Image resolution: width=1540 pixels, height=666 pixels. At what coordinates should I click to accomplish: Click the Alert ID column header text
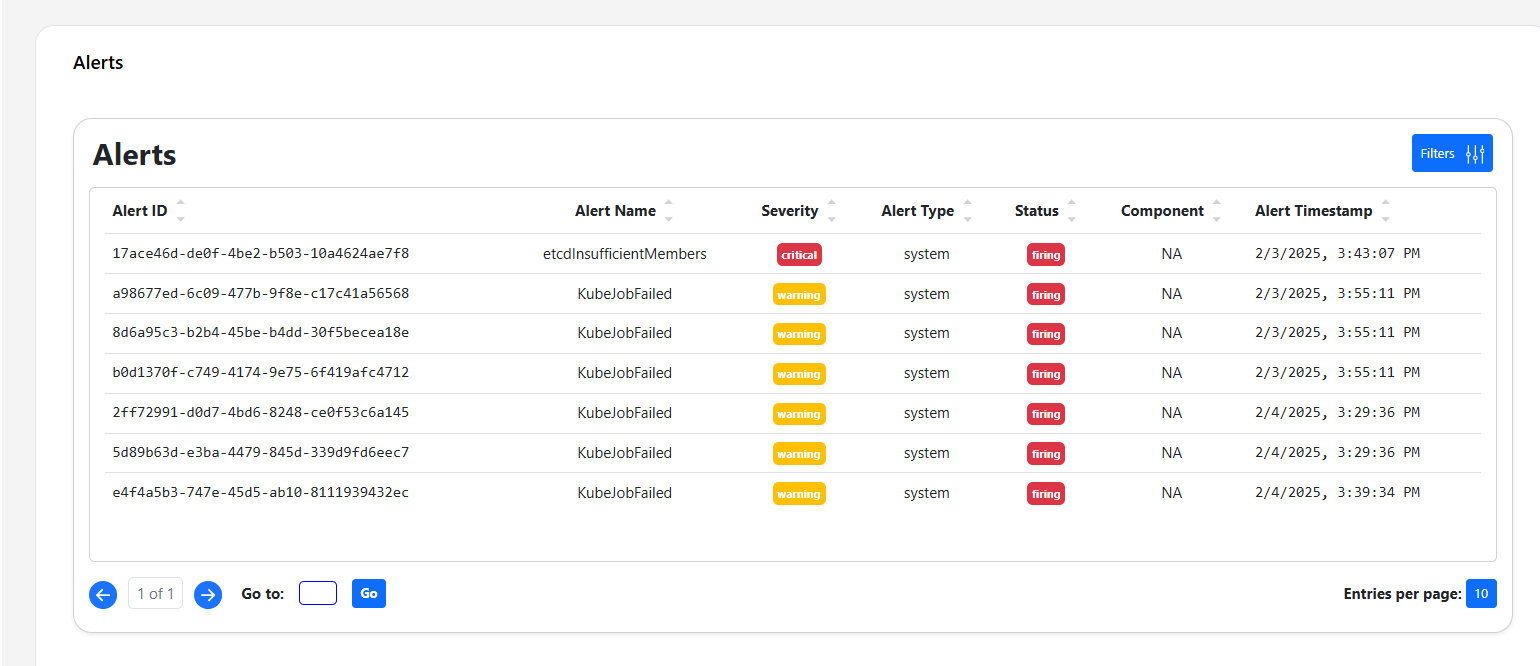[x=140, y=211]
